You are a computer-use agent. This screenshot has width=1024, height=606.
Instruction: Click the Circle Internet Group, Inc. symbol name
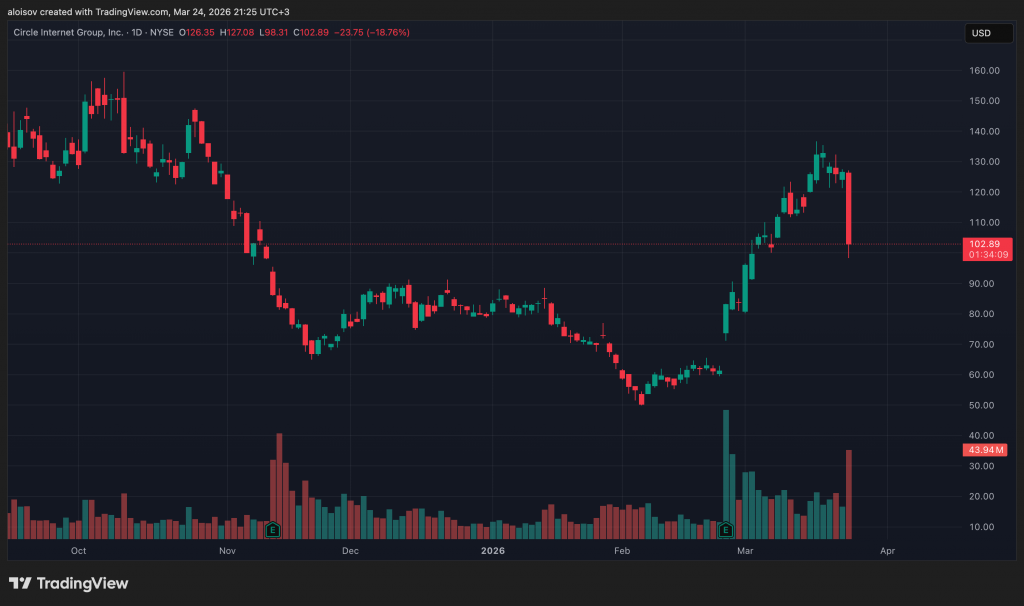point(68,32)
